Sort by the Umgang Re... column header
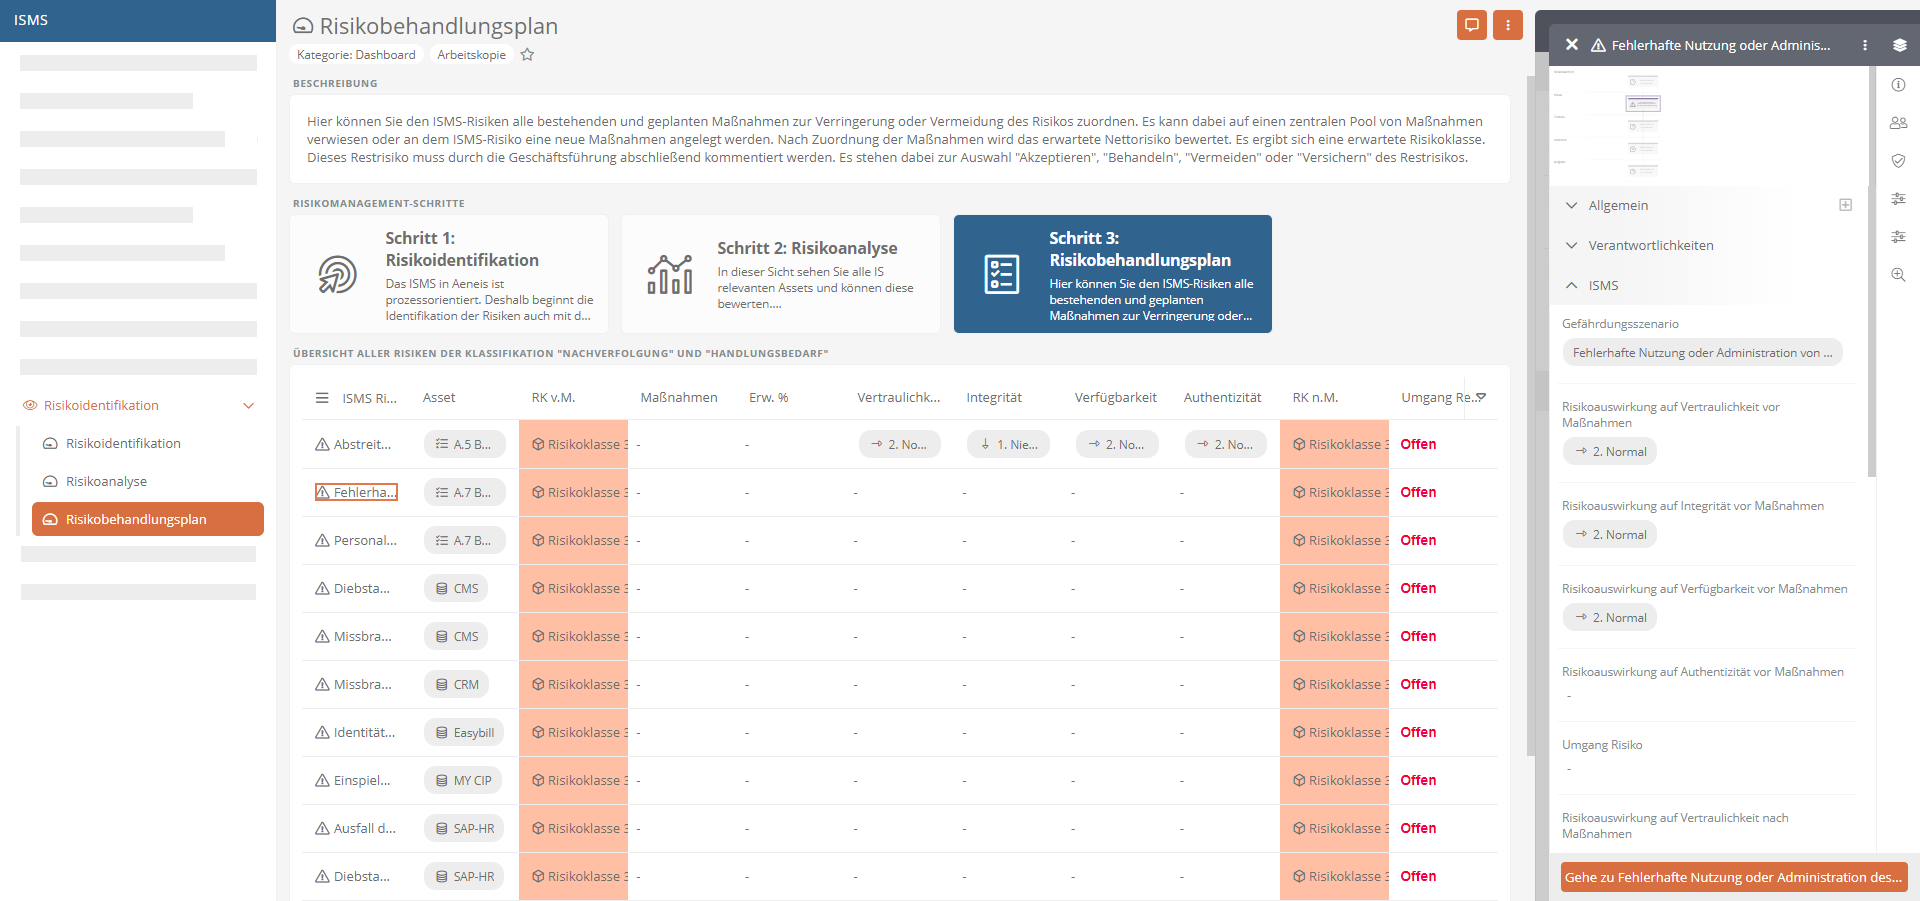Viewport: 1920px width, 901px height. coord(1437,398)
